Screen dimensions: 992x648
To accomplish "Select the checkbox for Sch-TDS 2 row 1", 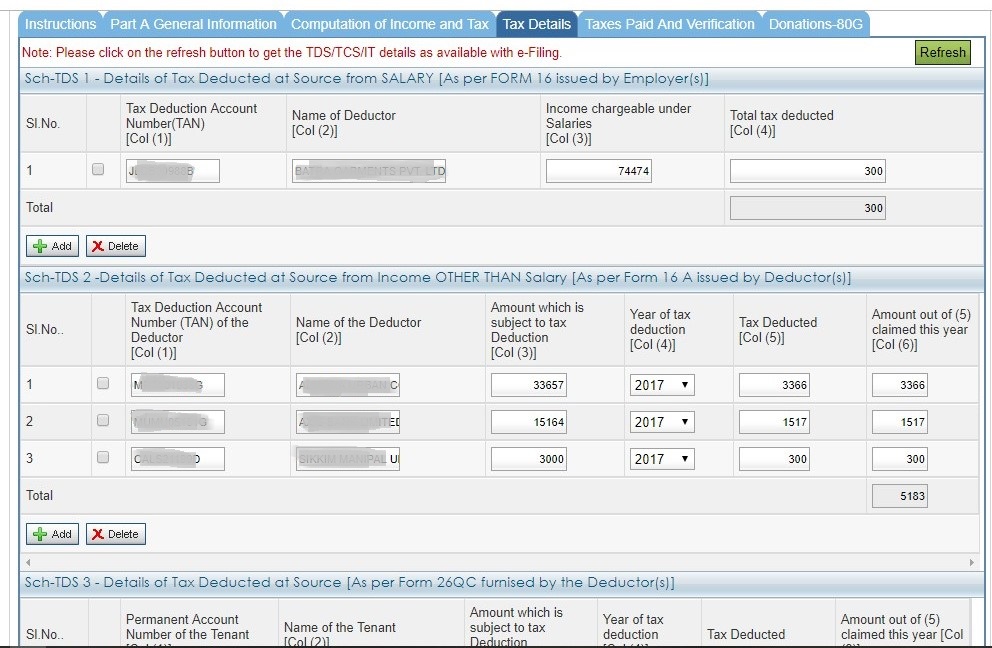I will 102,384.
